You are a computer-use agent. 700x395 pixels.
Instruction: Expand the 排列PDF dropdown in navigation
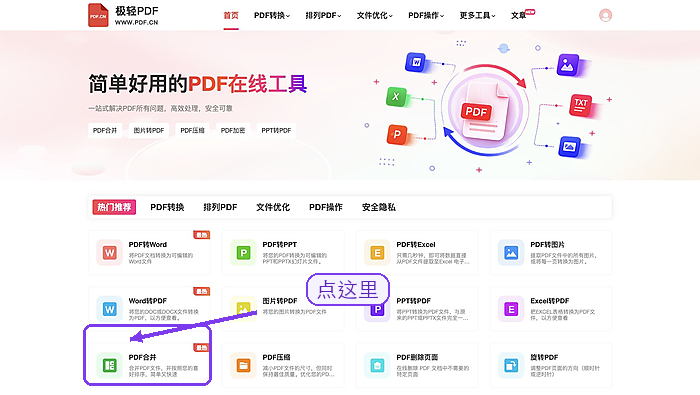(323, 15)
